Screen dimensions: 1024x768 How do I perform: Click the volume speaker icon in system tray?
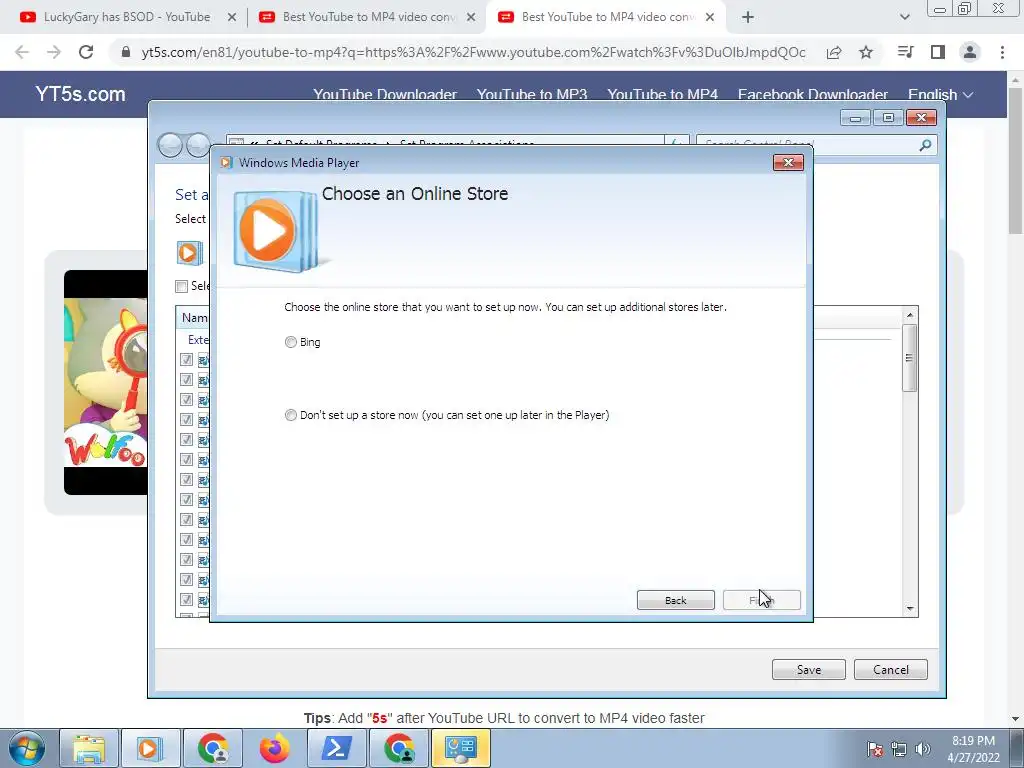tap(922, 749)
